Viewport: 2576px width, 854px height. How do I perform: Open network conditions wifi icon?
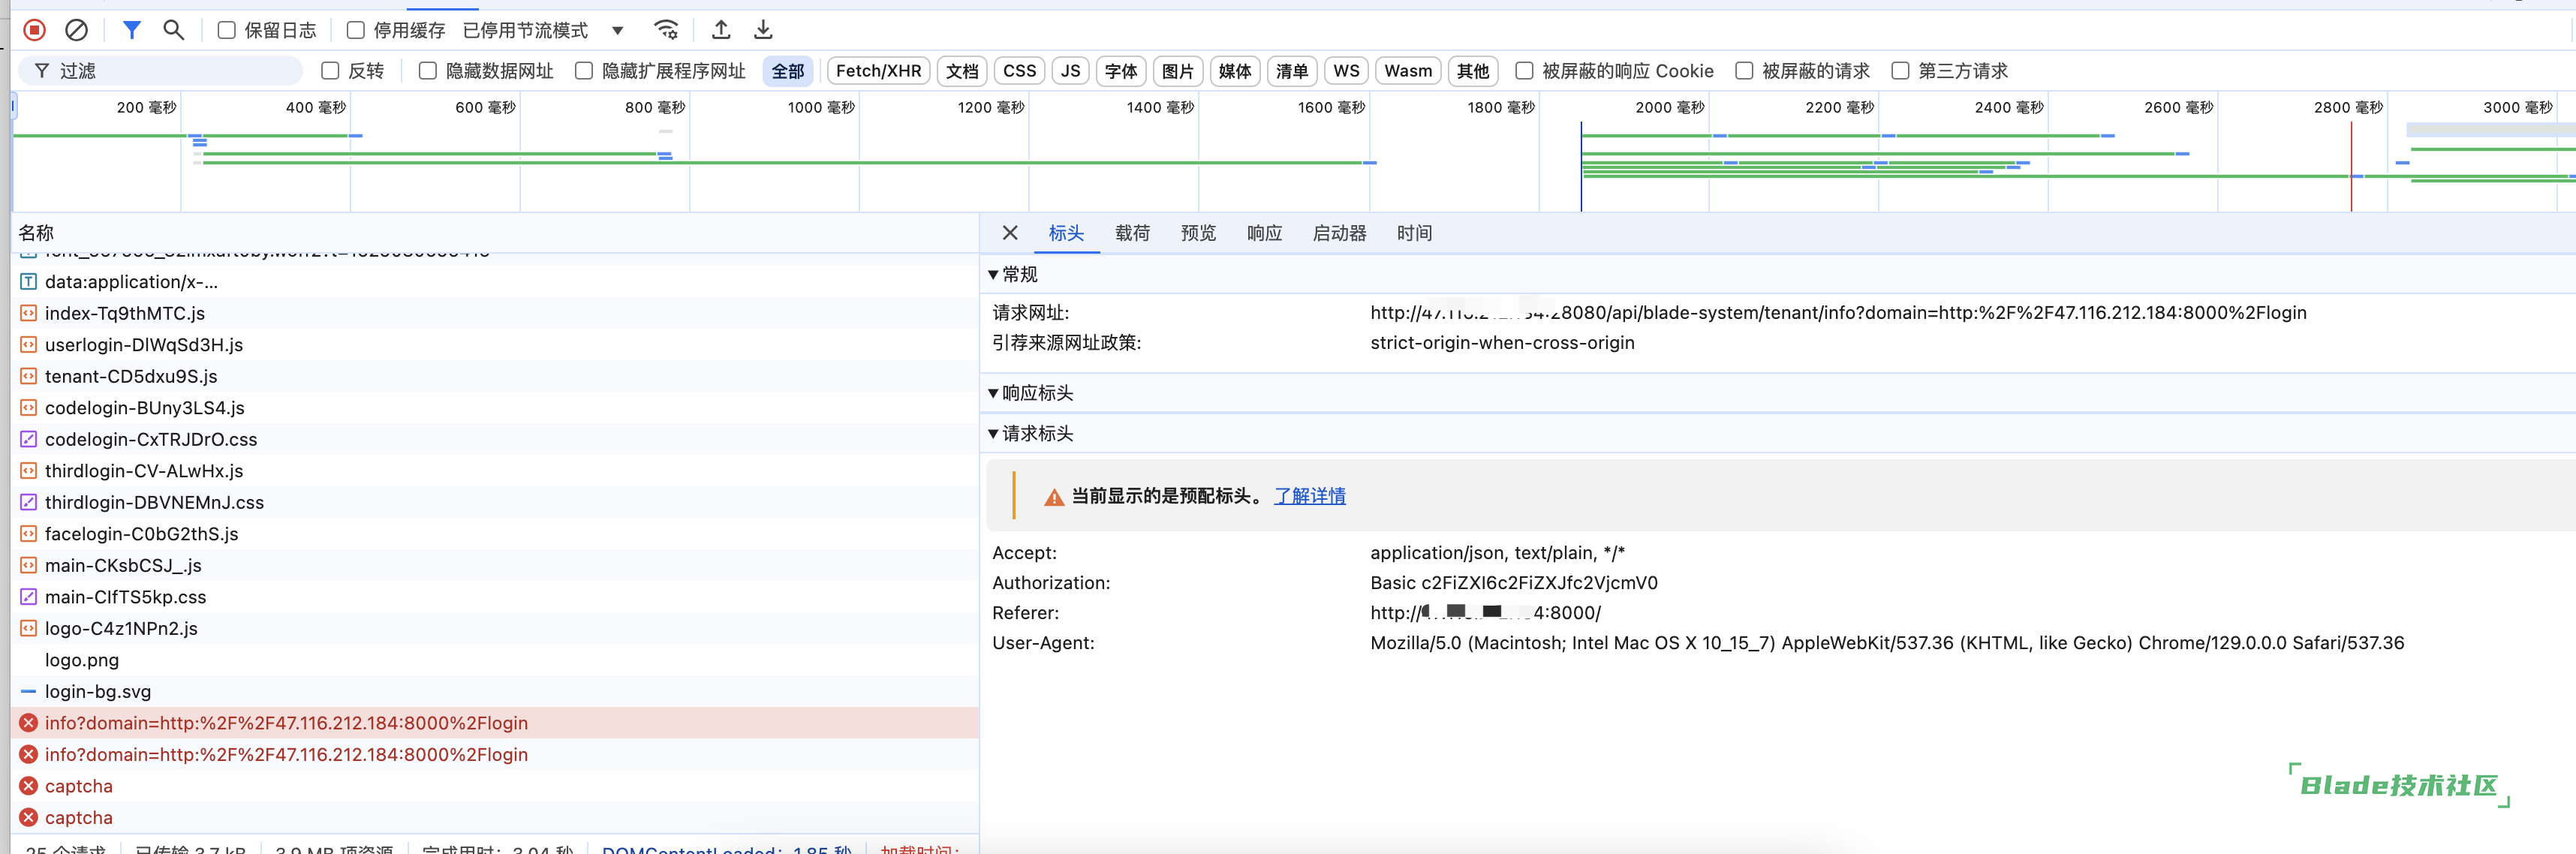click(x=666, y=30)
